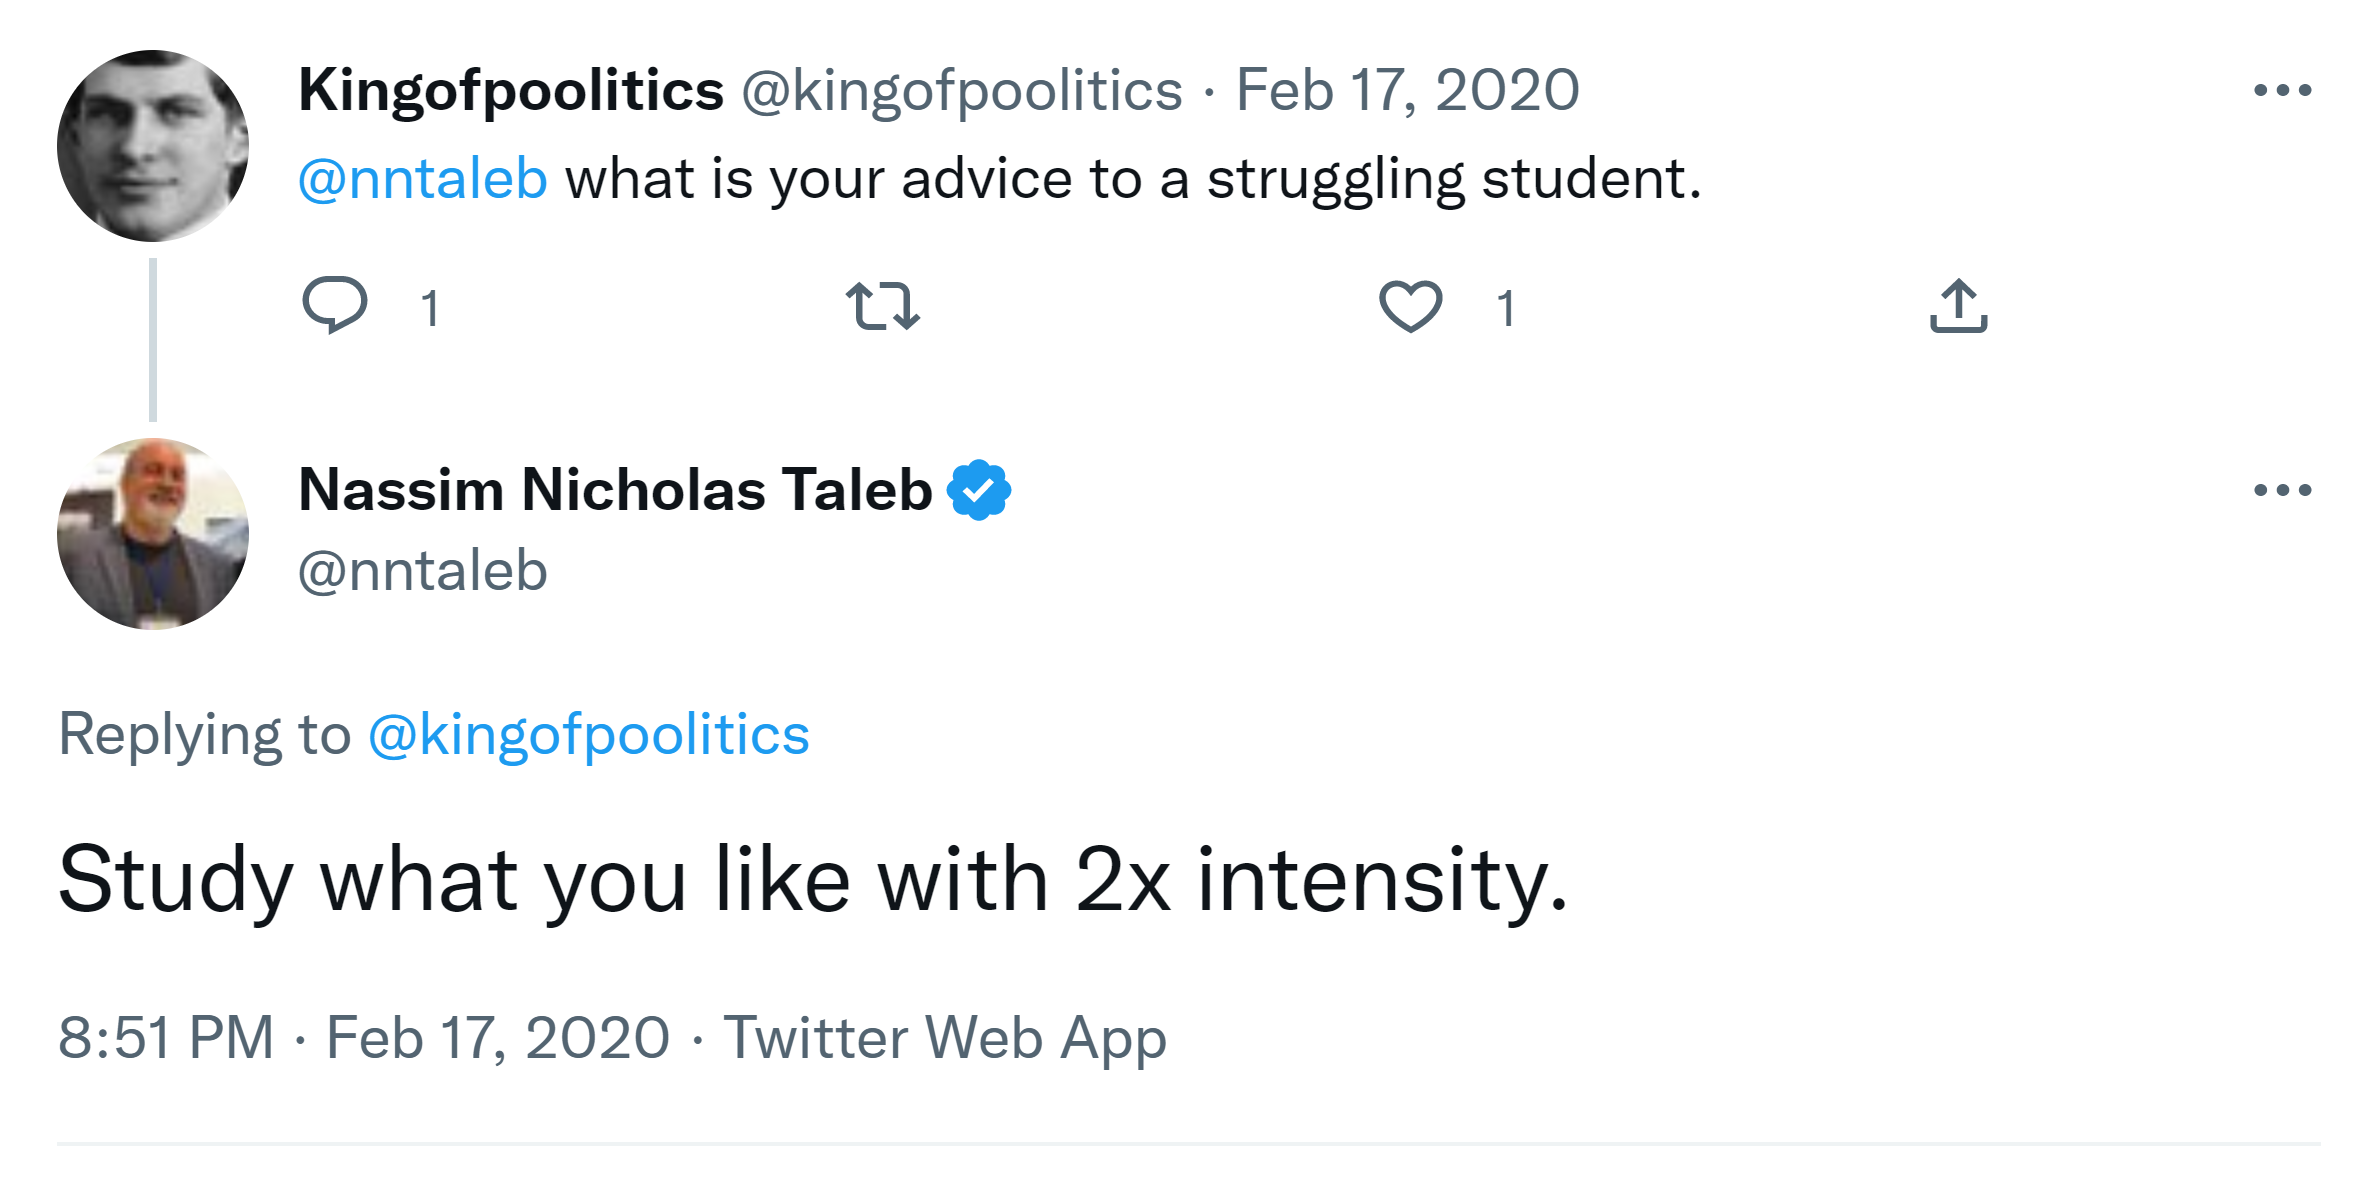
Task: Click the reply icon under Kingofpoolitics tweet
Action: (x=334, y=305)
